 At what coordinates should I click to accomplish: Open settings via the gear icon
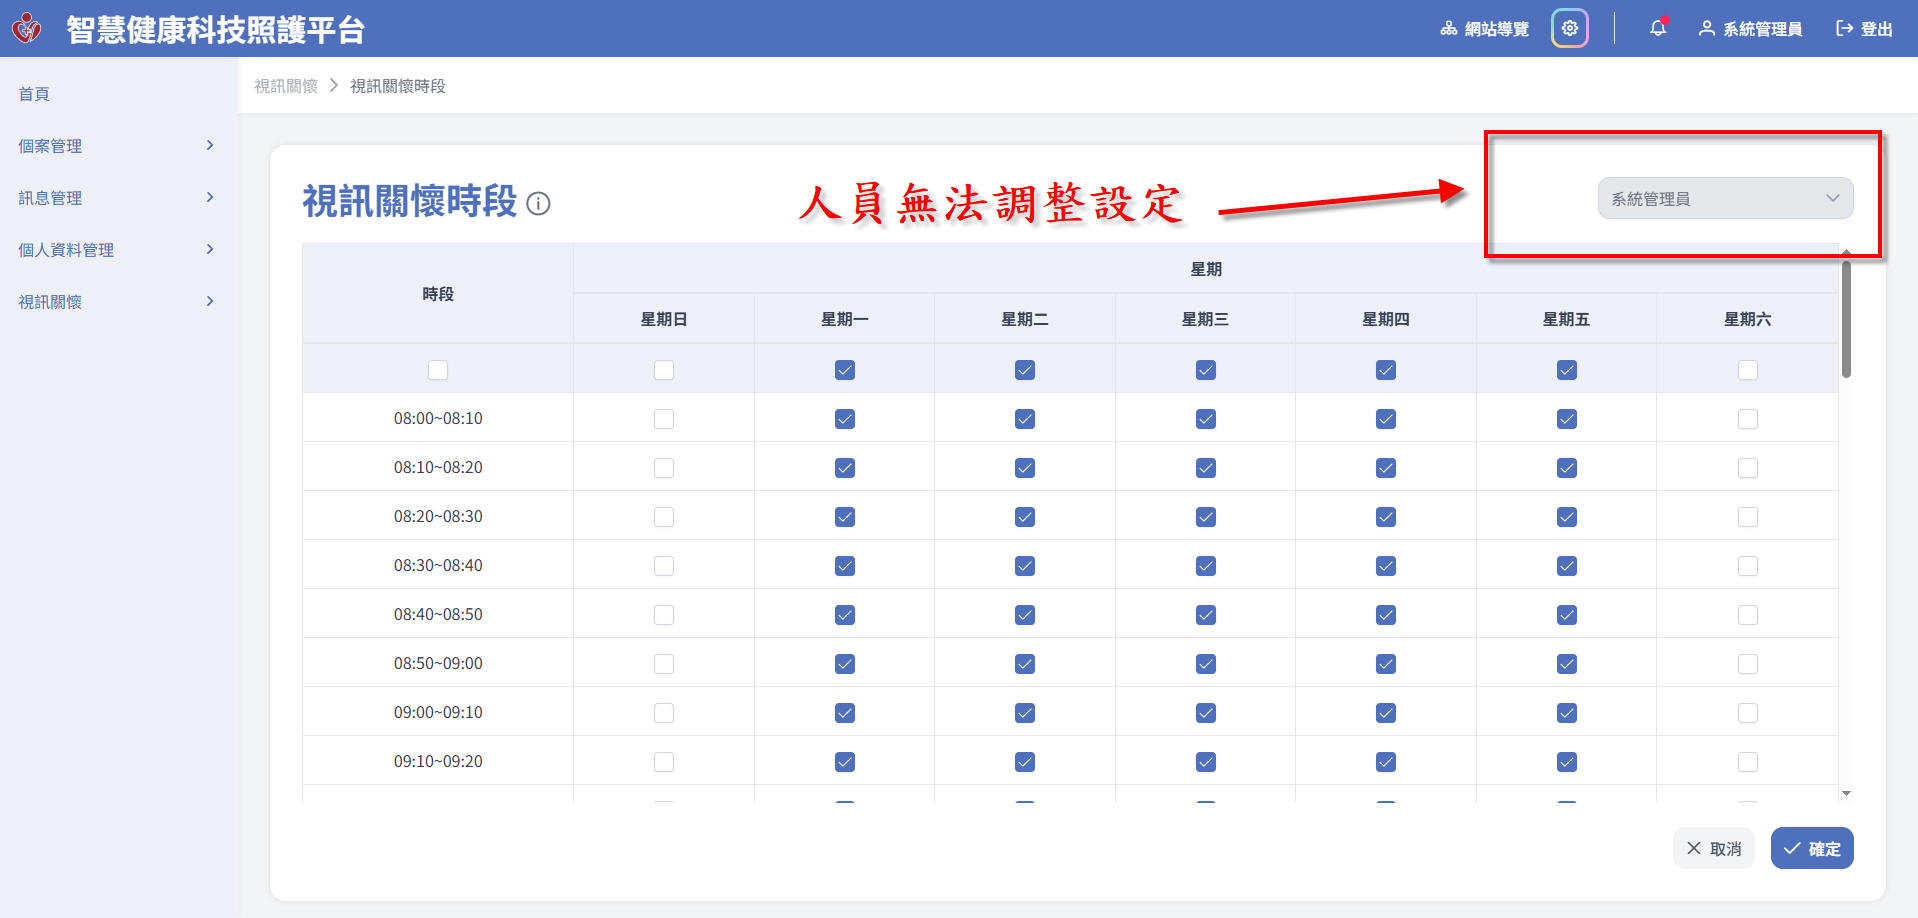[1569, 29]
